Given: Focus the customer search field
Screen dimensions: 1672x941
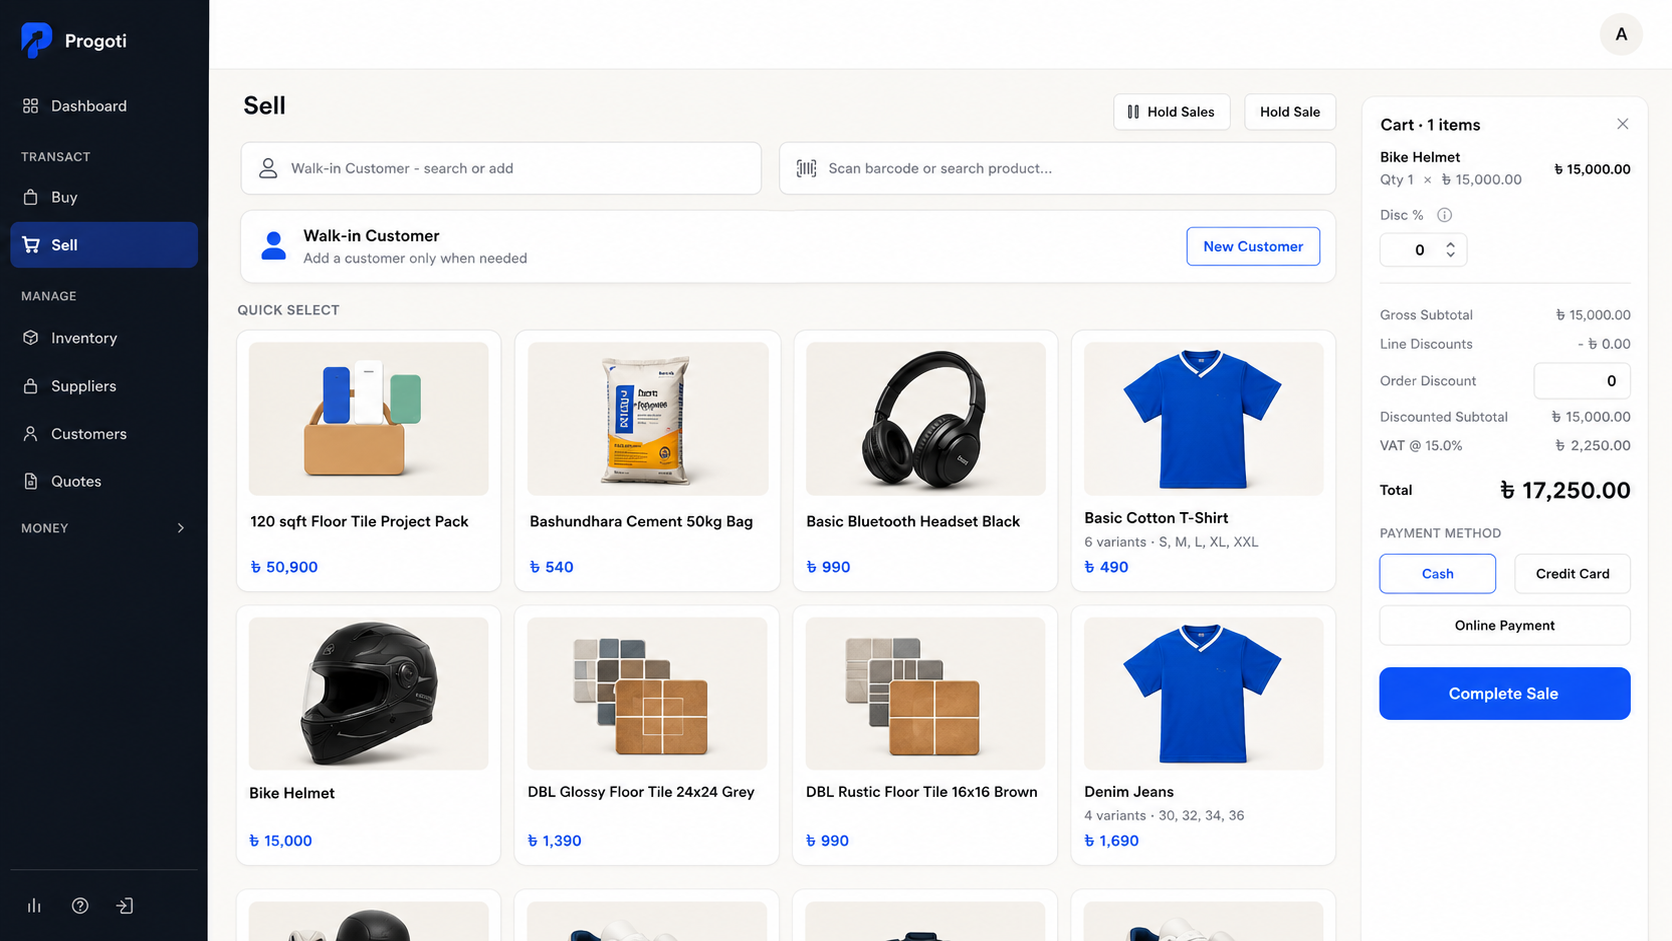Looking at the screenshot, I should (x=501, y=168).
